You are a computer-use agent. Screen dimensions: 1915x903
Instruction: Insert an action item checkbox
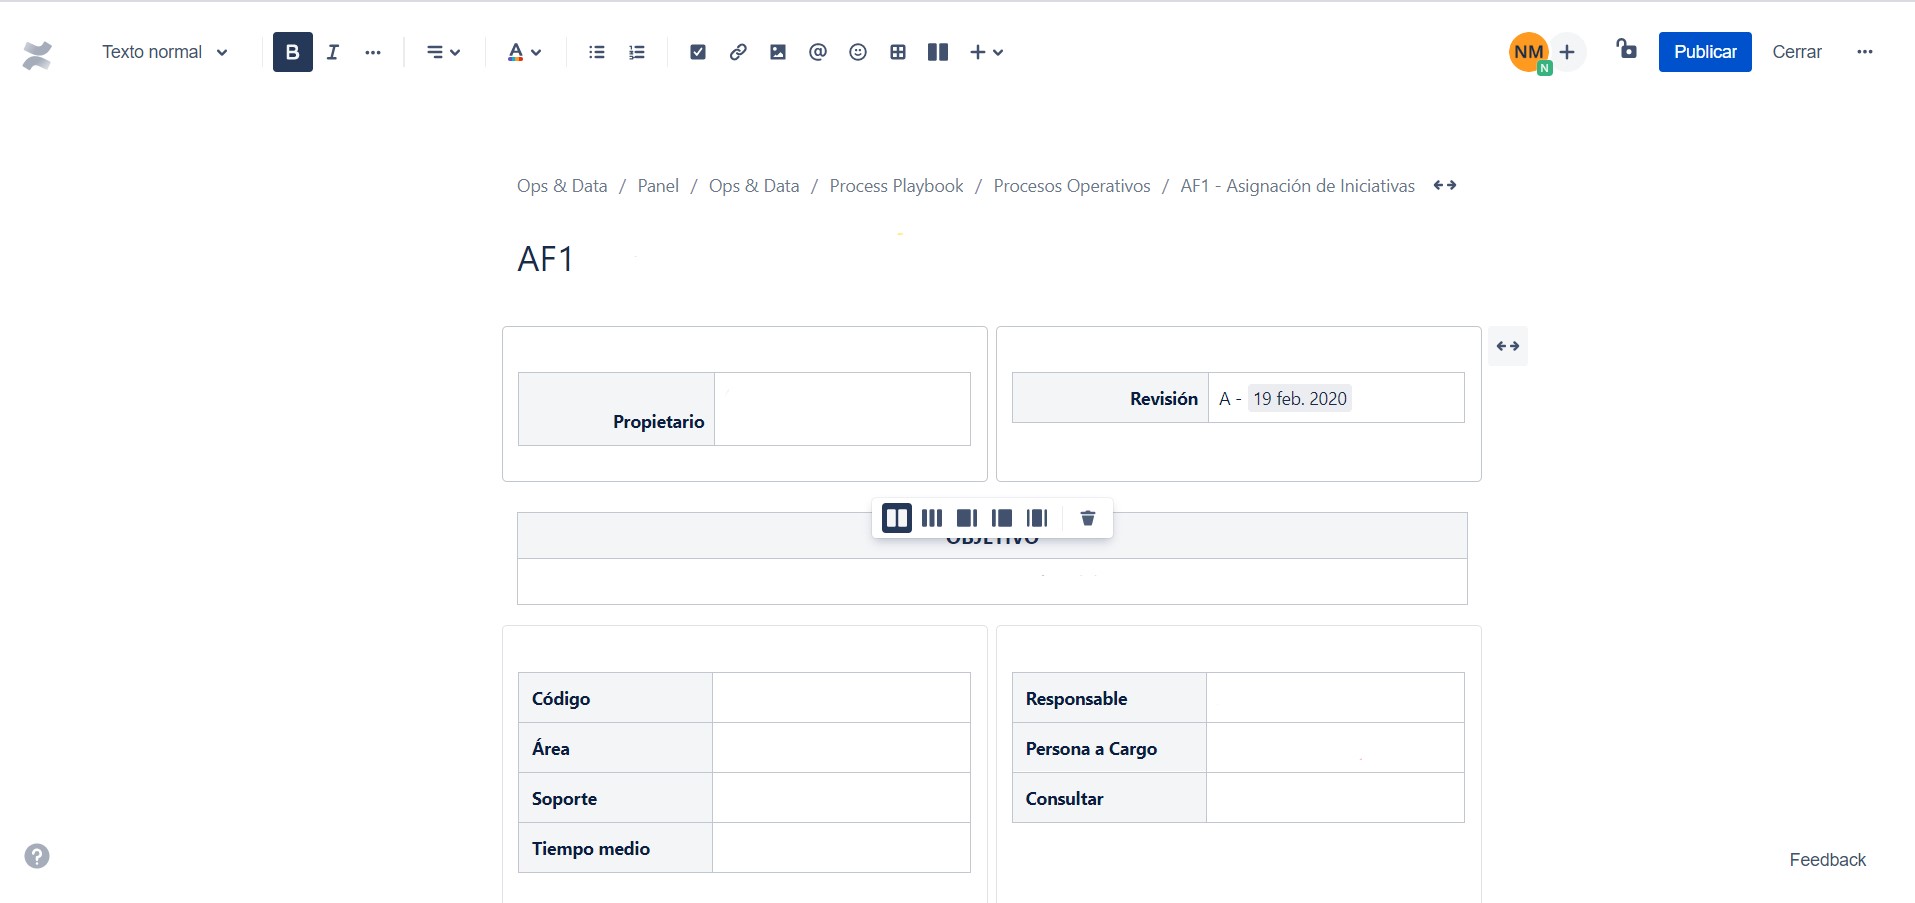point(697,52)
